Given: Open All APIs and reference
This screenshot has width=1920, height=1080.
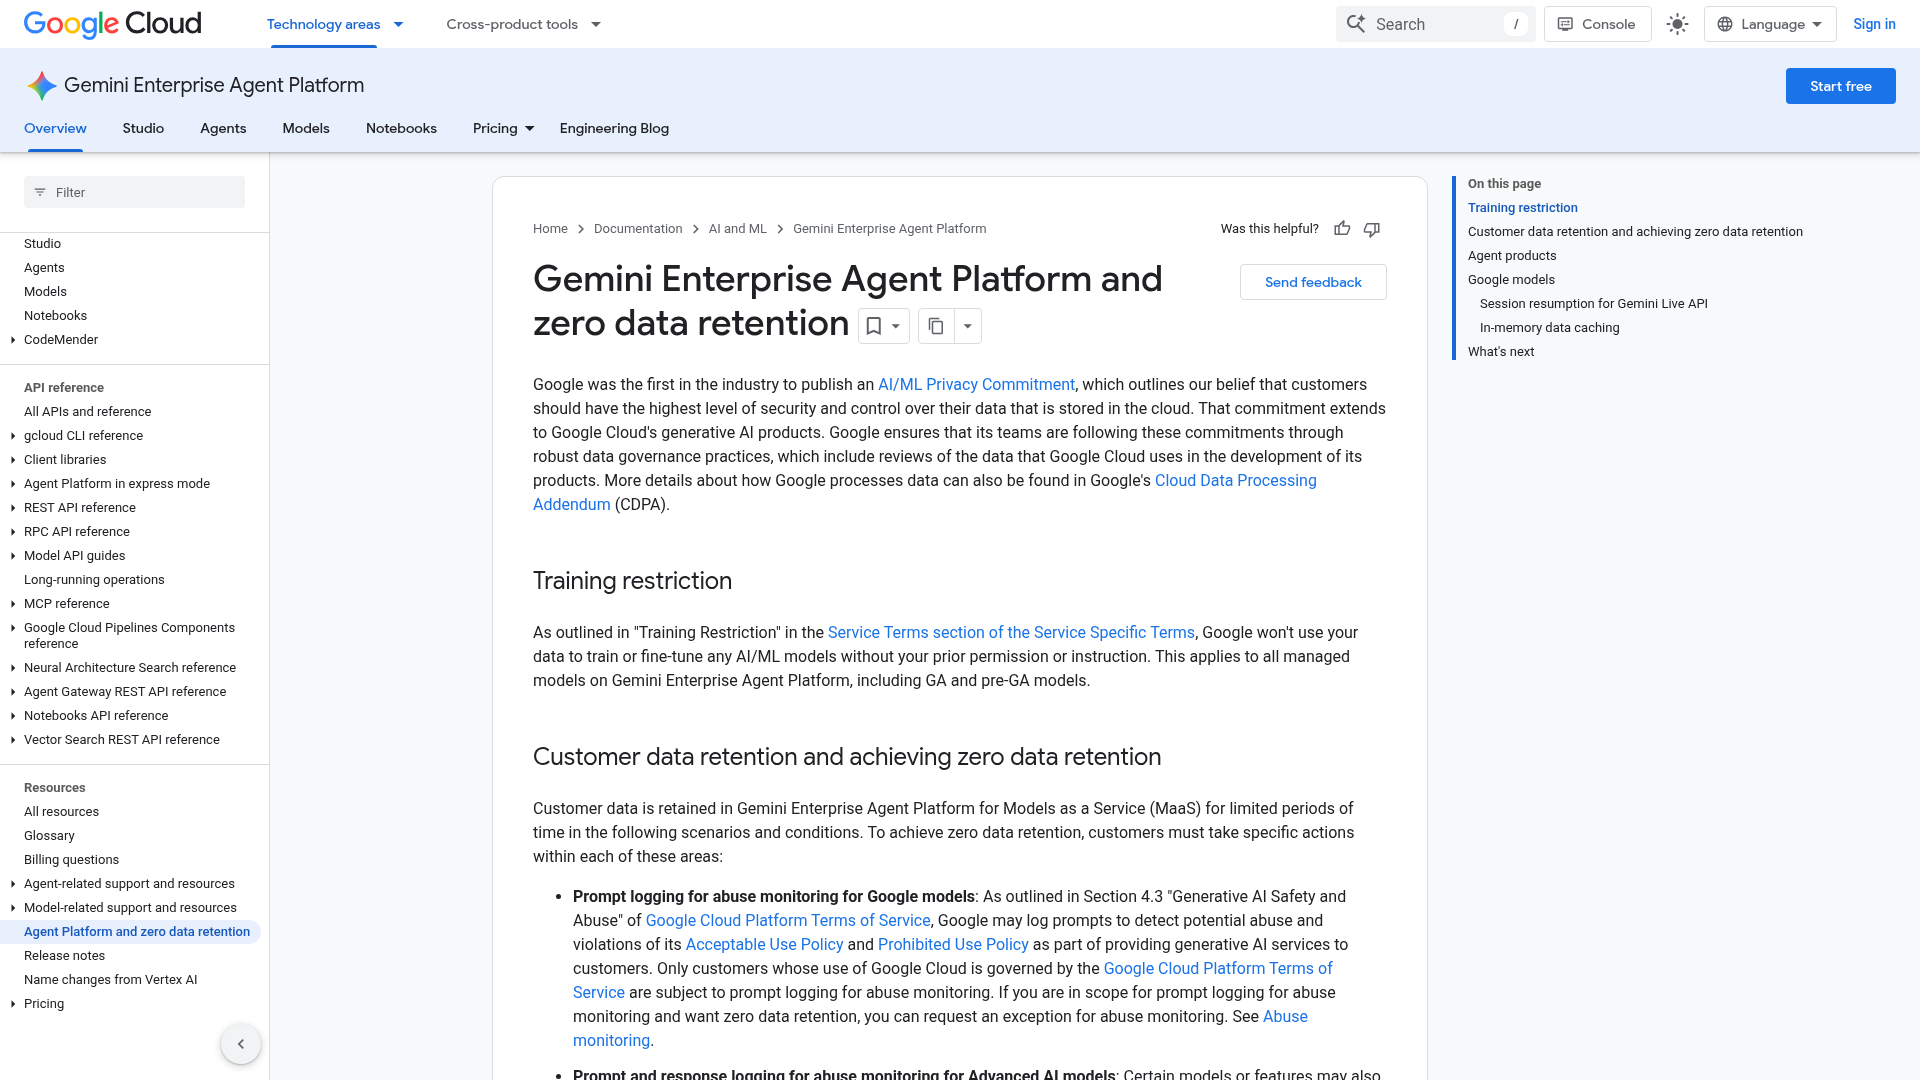Looking at the screenshot, I should pyautogui.click(x=87, y=412).
